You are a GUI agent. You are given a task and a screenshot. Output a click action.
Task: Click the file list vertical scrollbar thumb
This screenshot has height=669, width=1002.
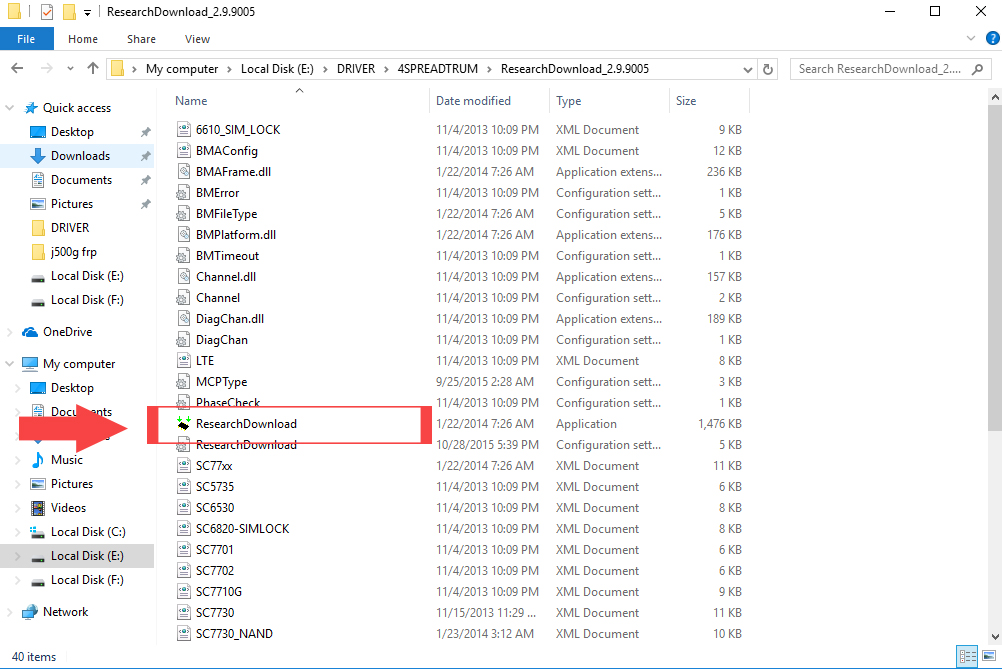point(994,268)
